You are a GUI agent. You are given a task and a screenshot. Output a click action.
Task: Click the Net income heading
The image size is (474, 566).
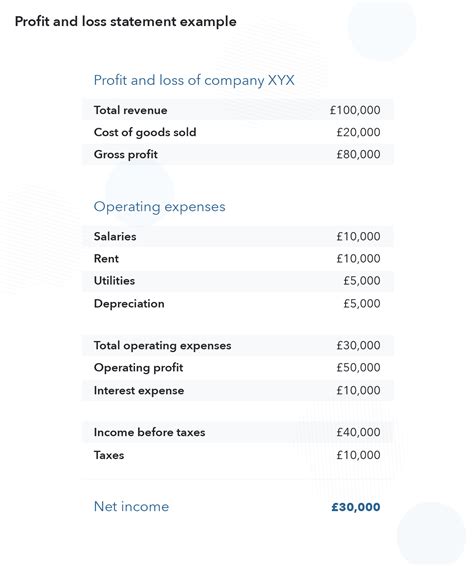tap(131, 507)
